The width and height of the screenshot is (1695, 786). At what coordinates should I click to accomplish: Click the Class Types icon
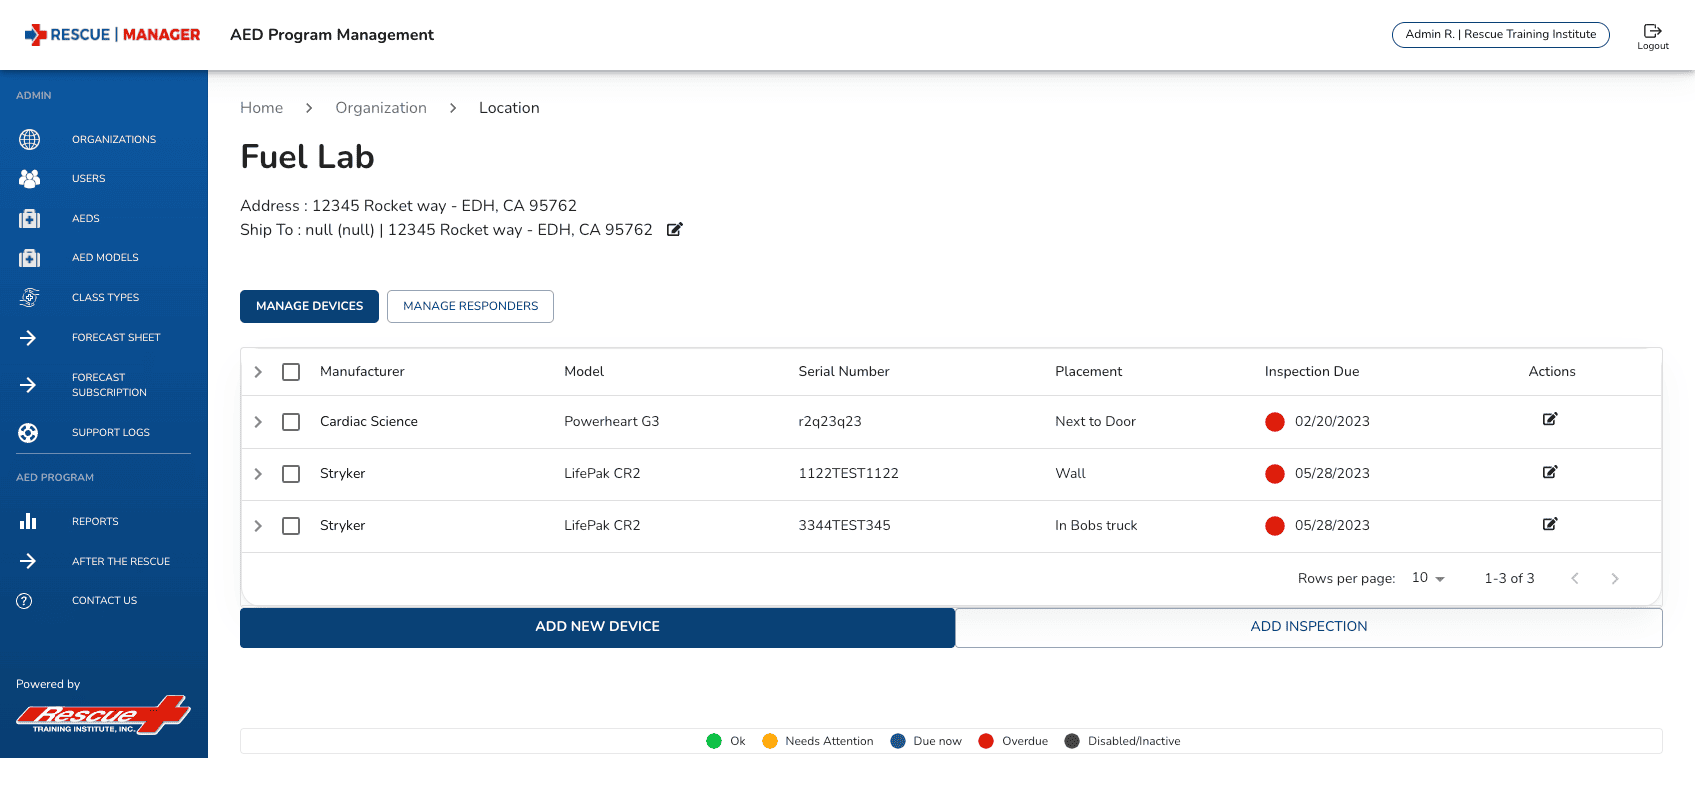click(x=30, y=297)
